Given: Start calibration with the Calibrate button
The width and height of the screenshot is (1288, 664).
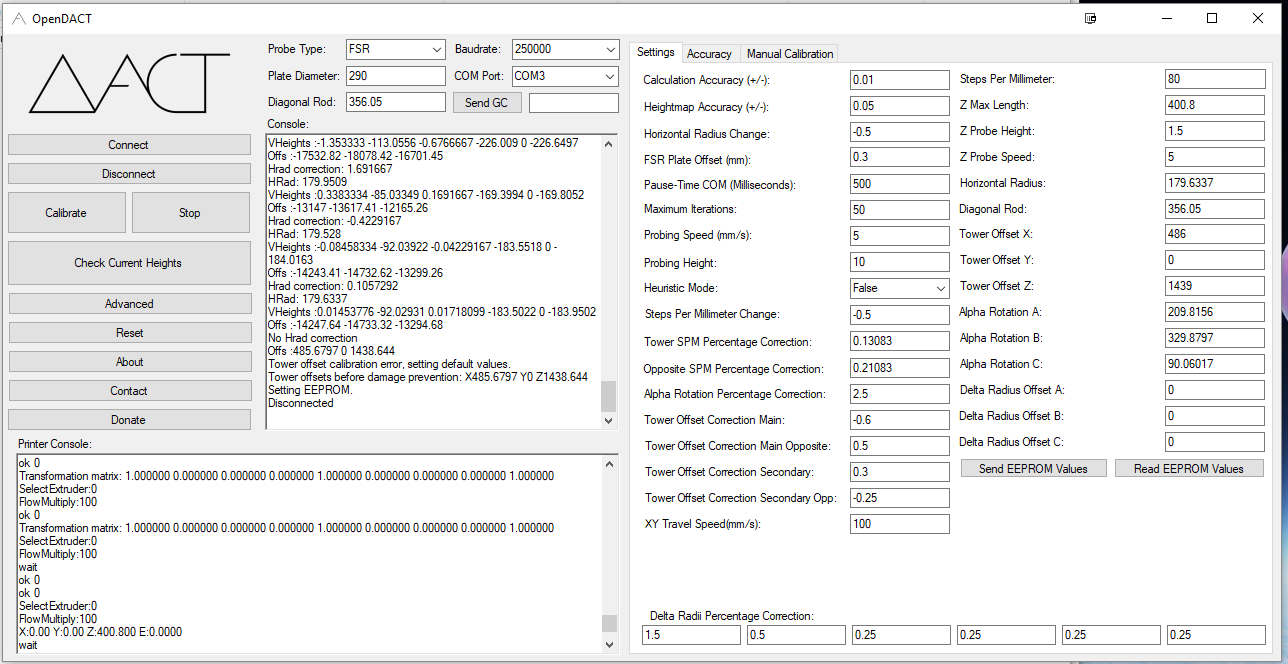Looking at the screenshot, I should coord(66,213).
